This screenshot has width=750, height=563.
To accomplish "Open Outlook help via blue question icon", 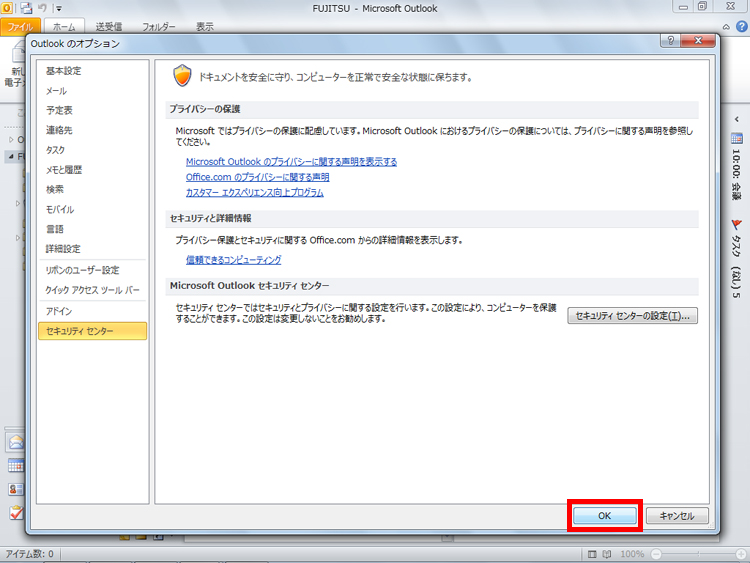I will 742,26.
